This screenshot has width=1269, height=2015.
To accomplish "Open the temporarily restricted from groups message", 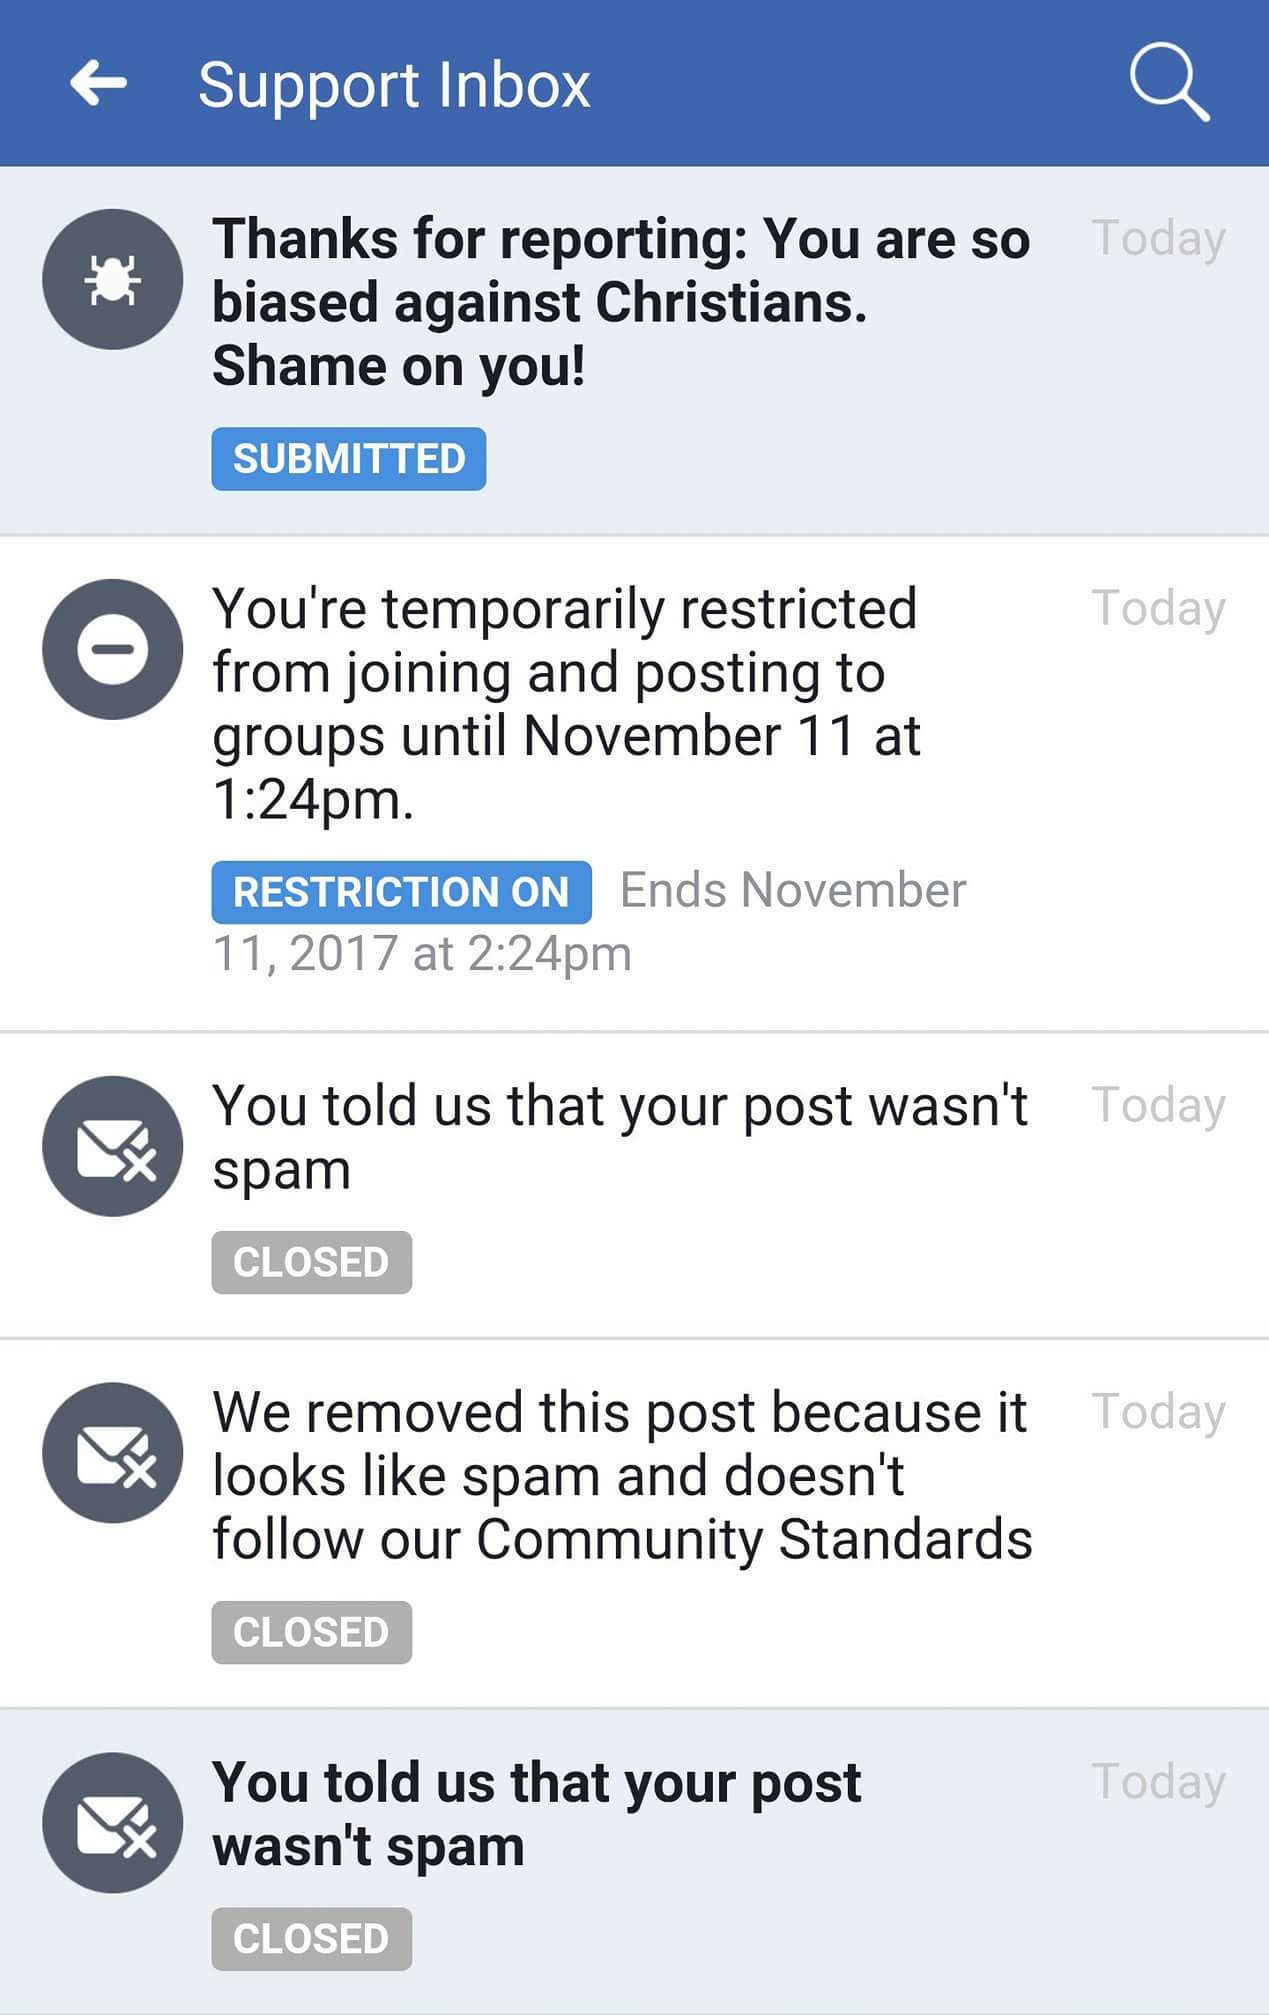I will coord(565,703).
